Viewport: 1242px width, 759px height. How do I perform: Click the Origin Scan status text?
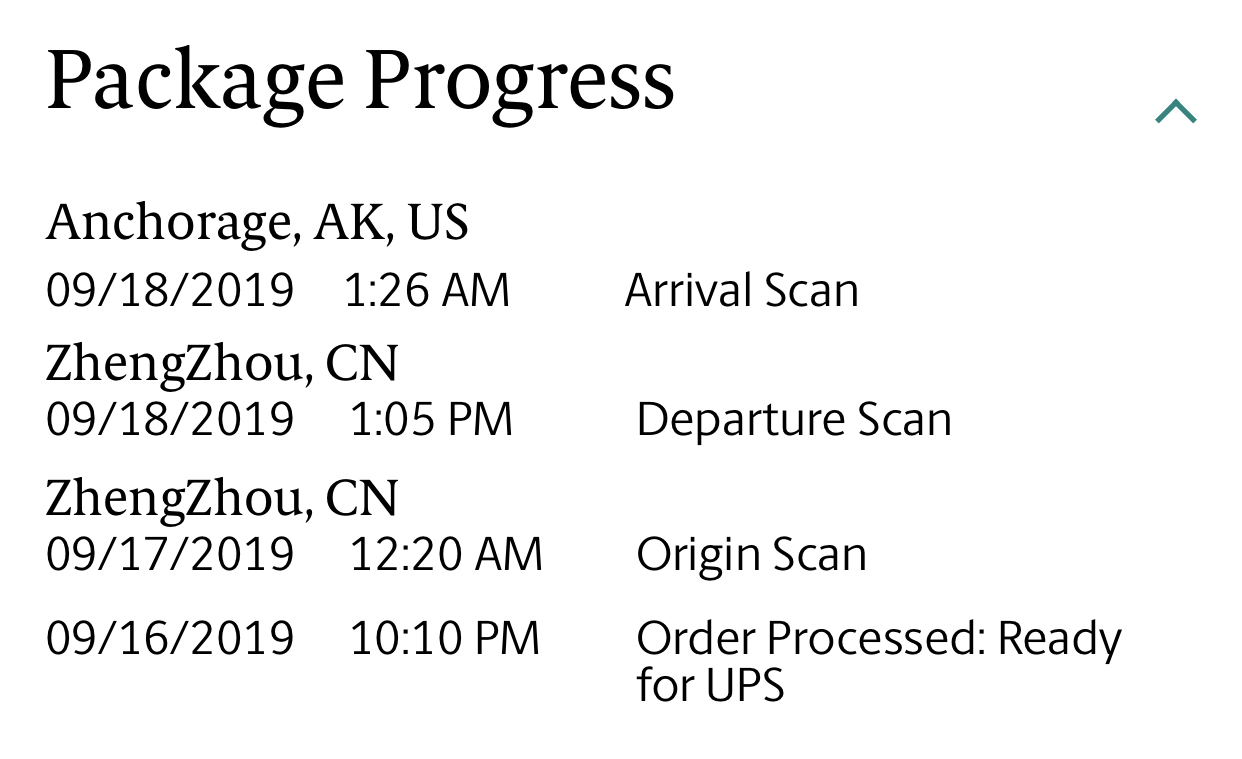pyautogui.click(x=752, y=554)
